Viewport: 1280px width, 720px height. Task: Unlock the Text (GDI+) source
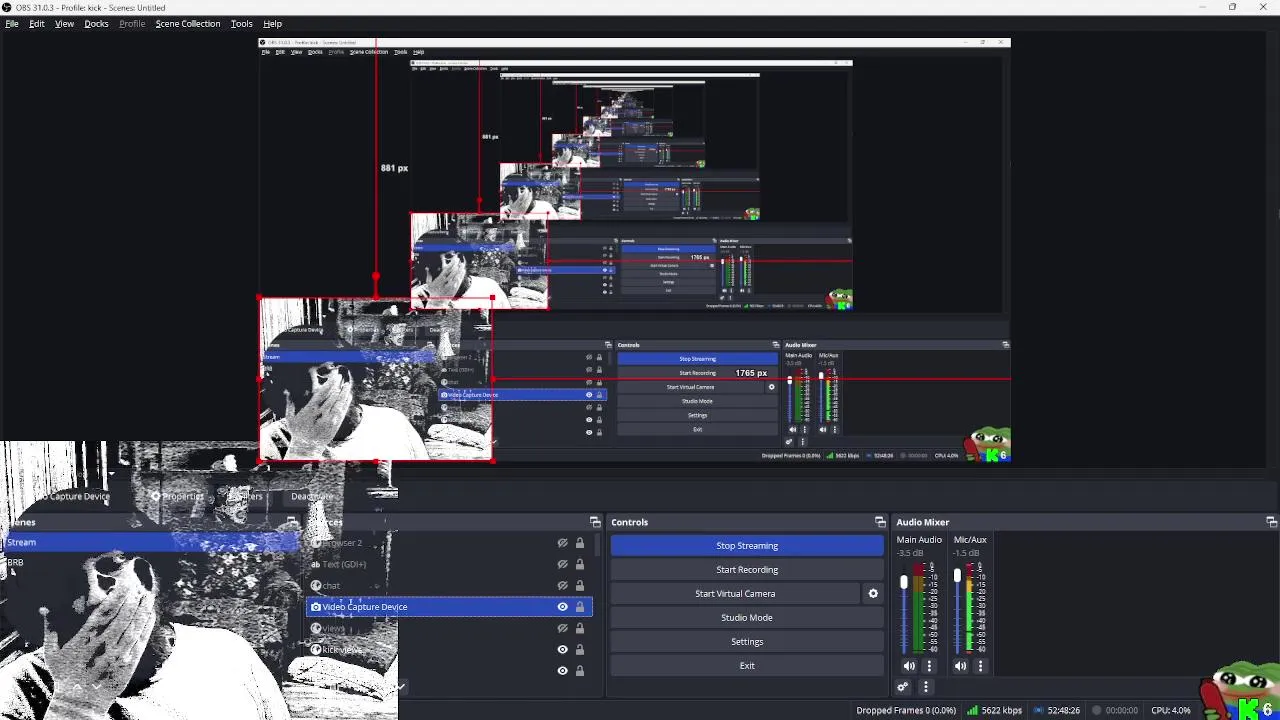point(579,564)
